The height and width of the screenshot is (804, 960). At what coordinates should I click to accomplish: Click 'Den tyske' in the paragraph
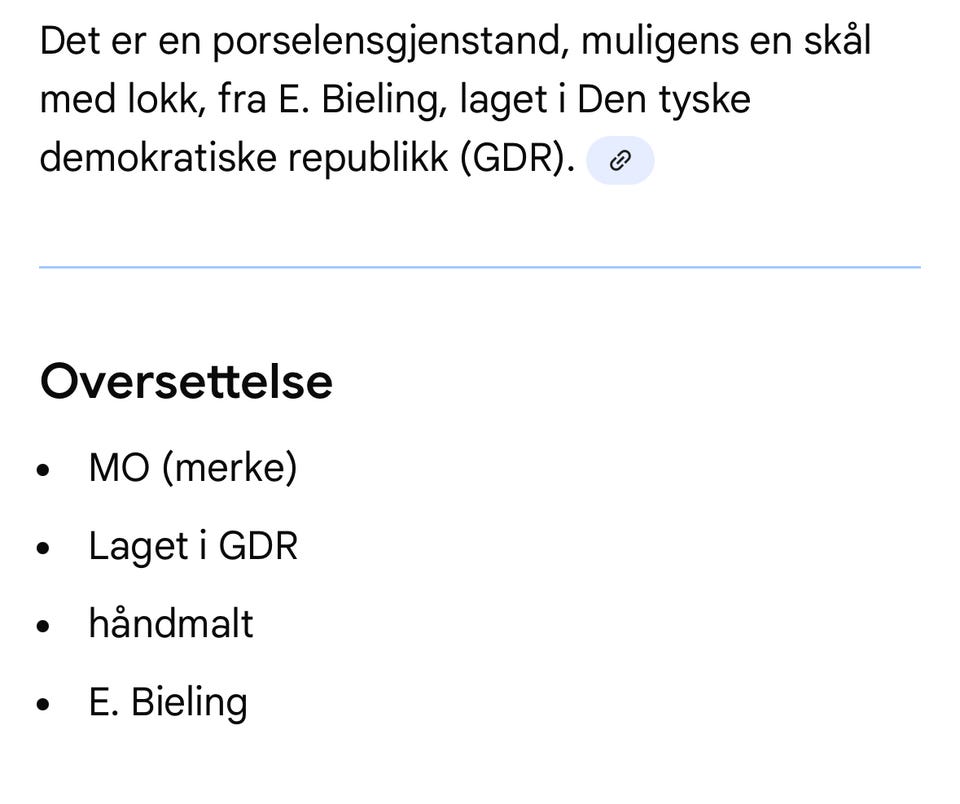664,100
